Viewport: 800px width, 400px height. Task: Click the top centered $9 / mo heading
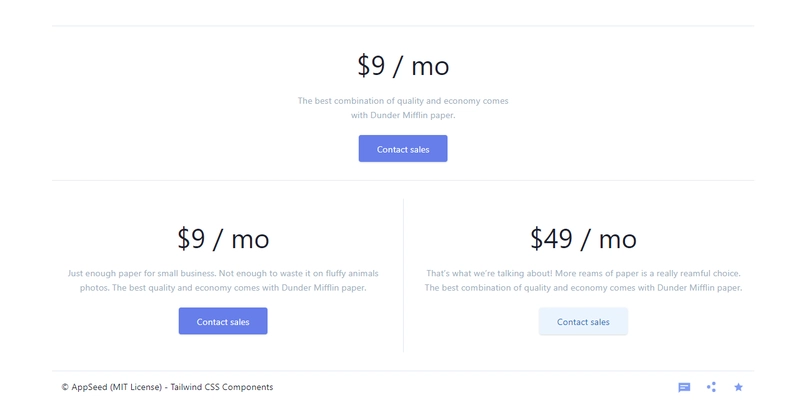point(403,66)
